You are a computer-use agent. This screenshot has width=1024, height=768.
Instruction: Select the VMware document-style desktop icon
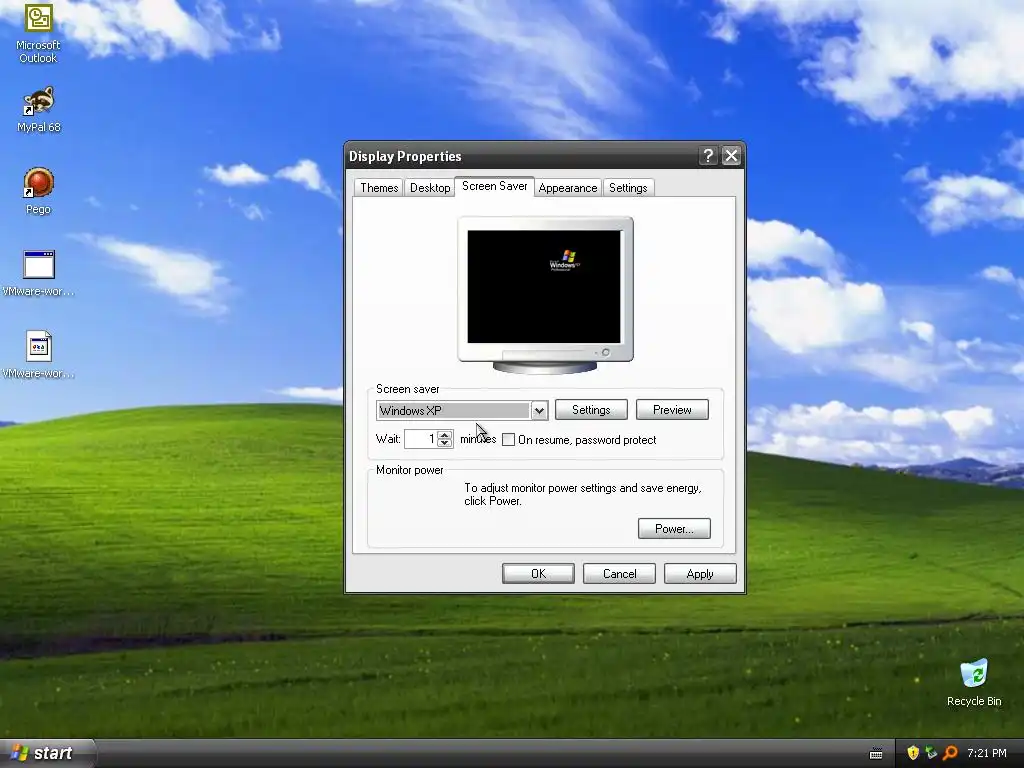39,355
